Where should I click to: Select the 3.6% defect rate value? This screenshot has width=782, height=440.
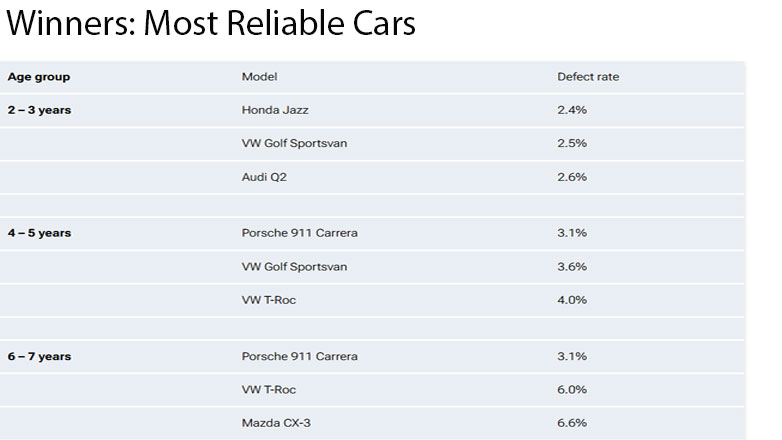571,267
